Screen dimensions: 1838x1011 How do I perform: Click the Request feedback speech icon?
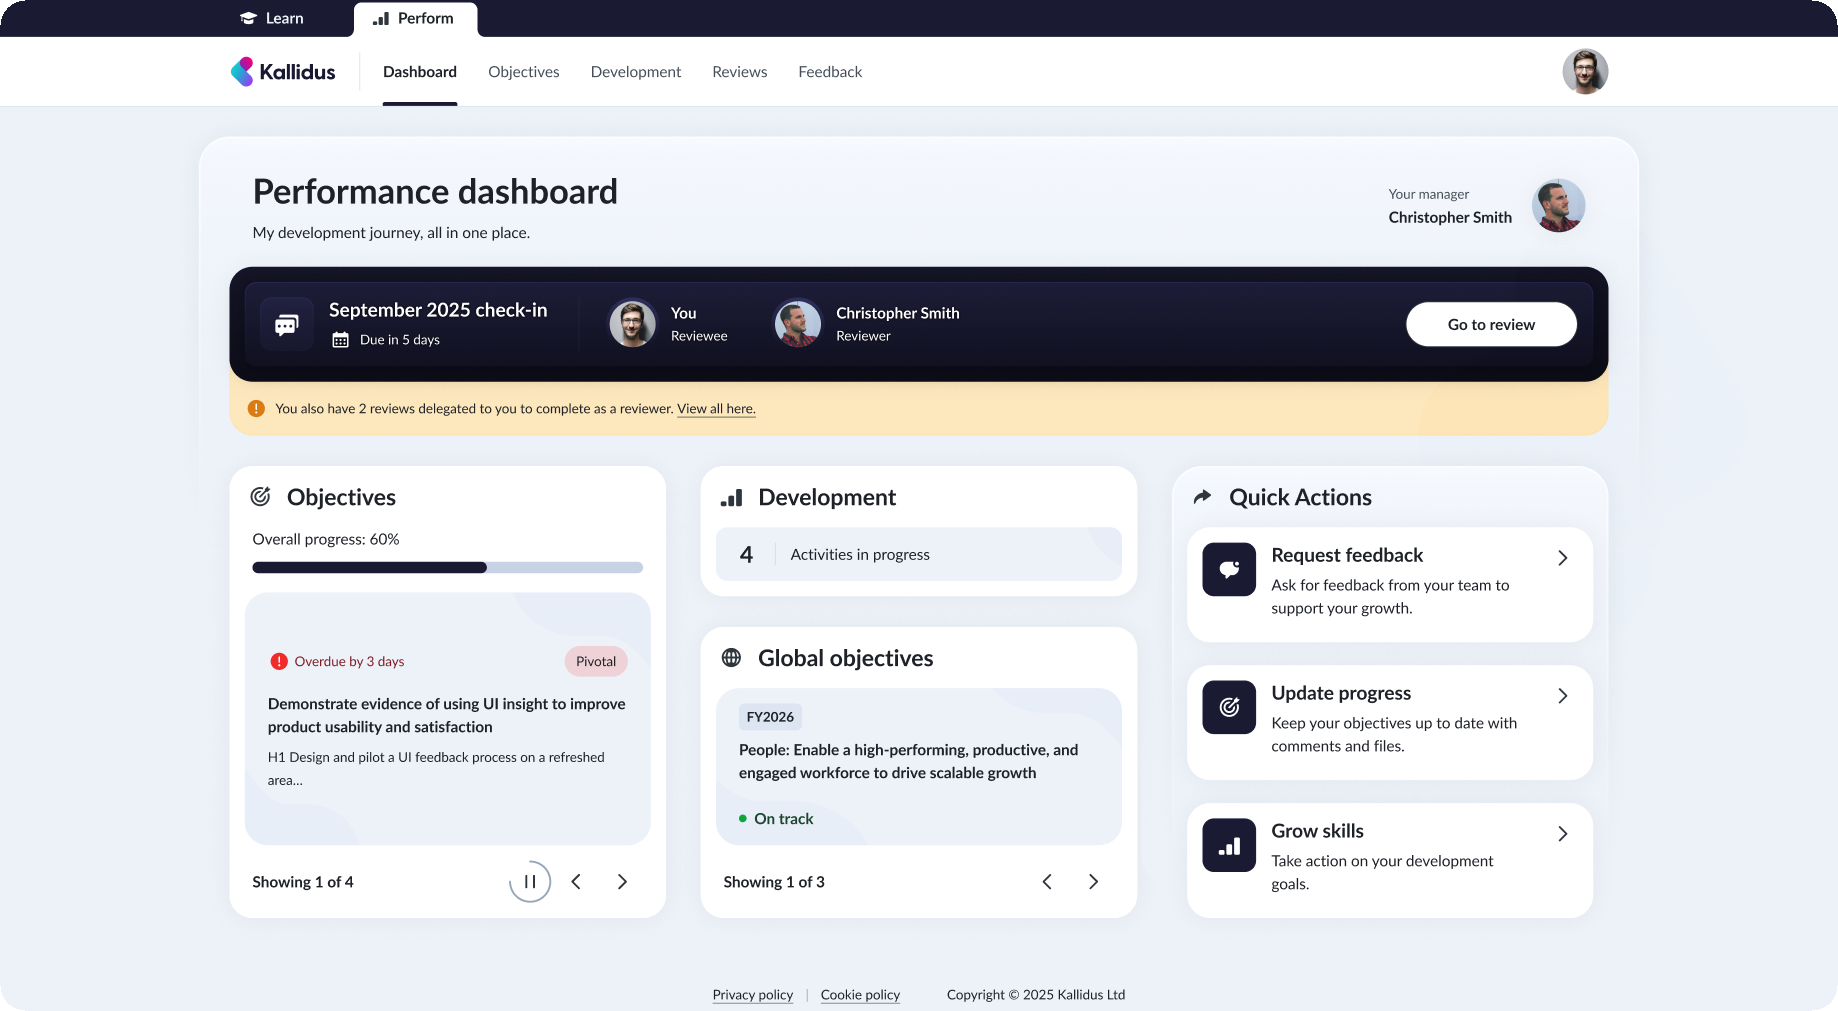pyautogui.click(x=1228, y=570)
